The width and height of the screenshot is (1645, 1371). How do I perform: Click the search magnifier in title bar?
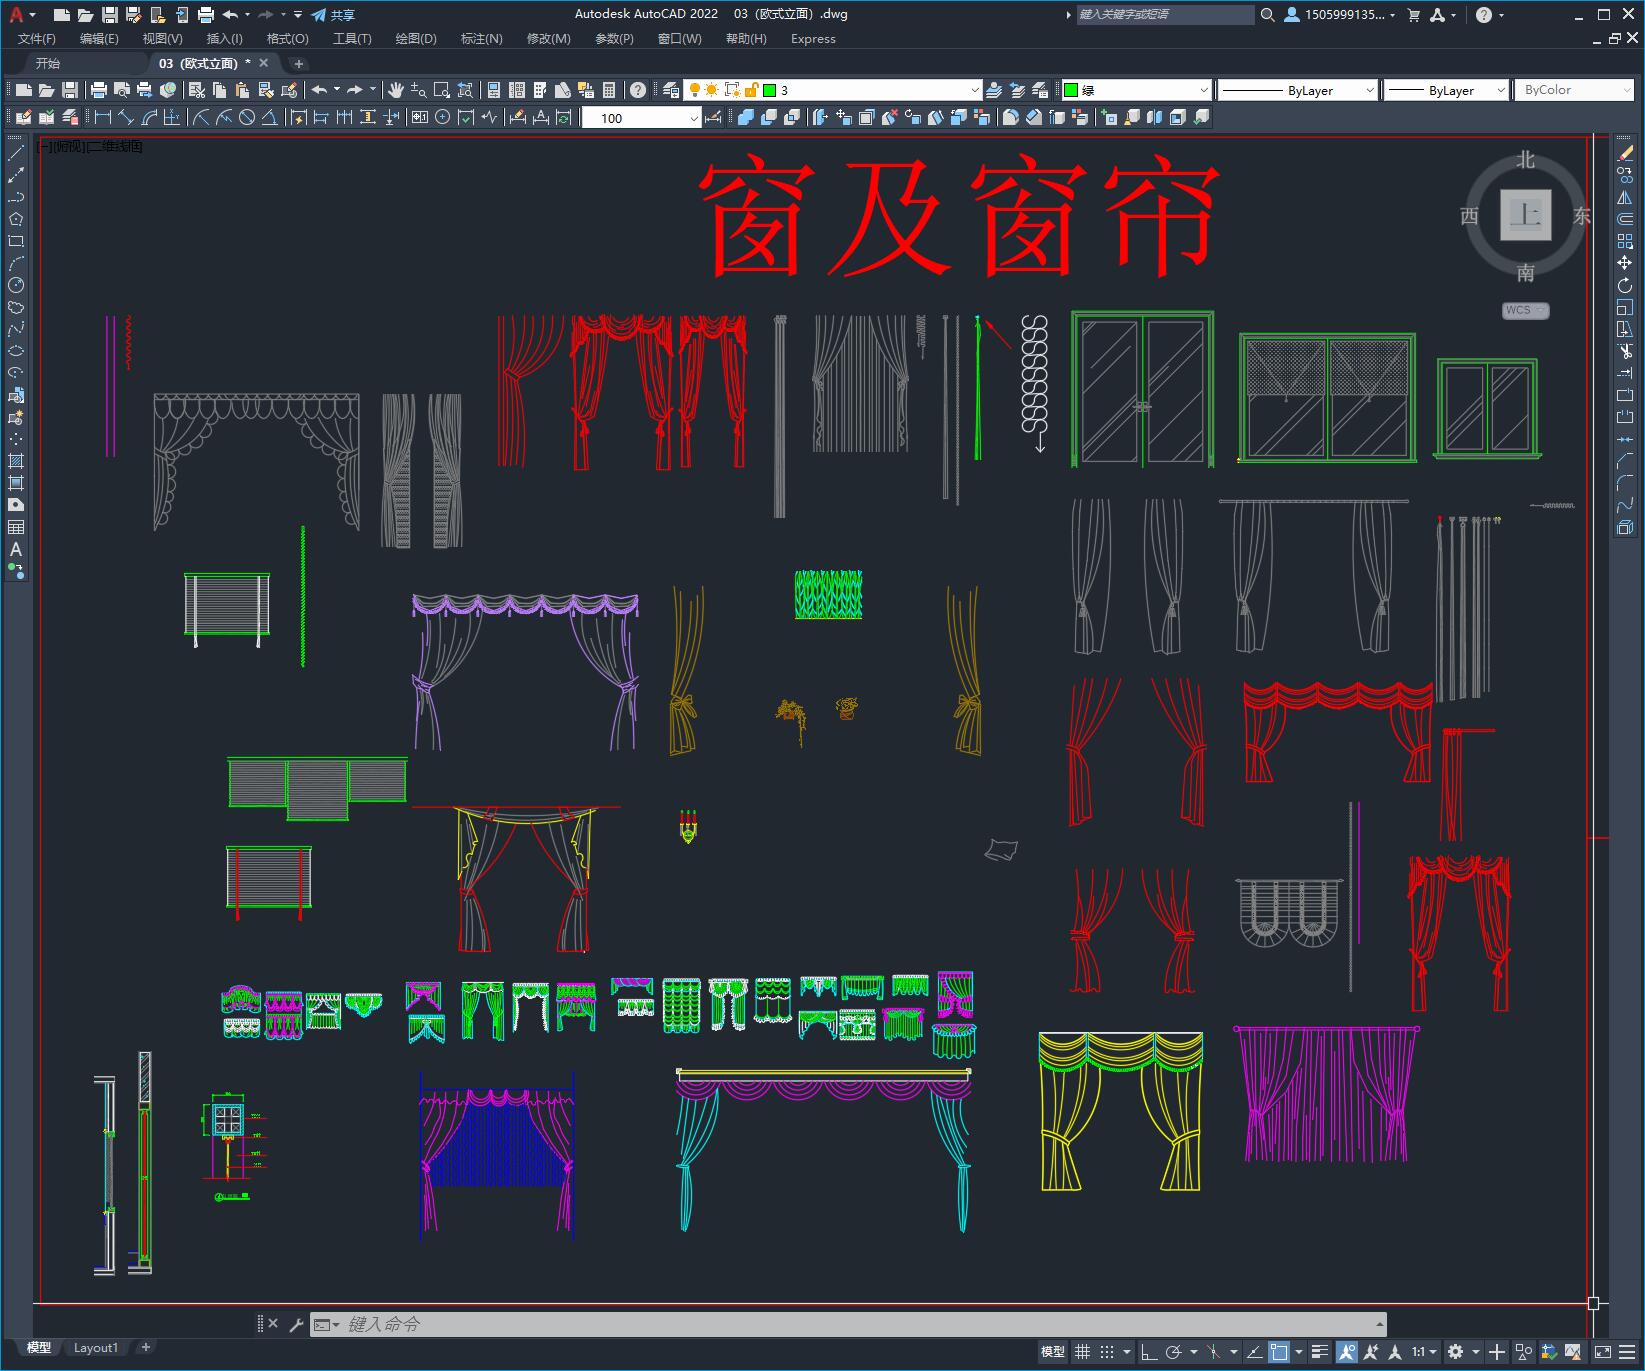[1268, 15]
